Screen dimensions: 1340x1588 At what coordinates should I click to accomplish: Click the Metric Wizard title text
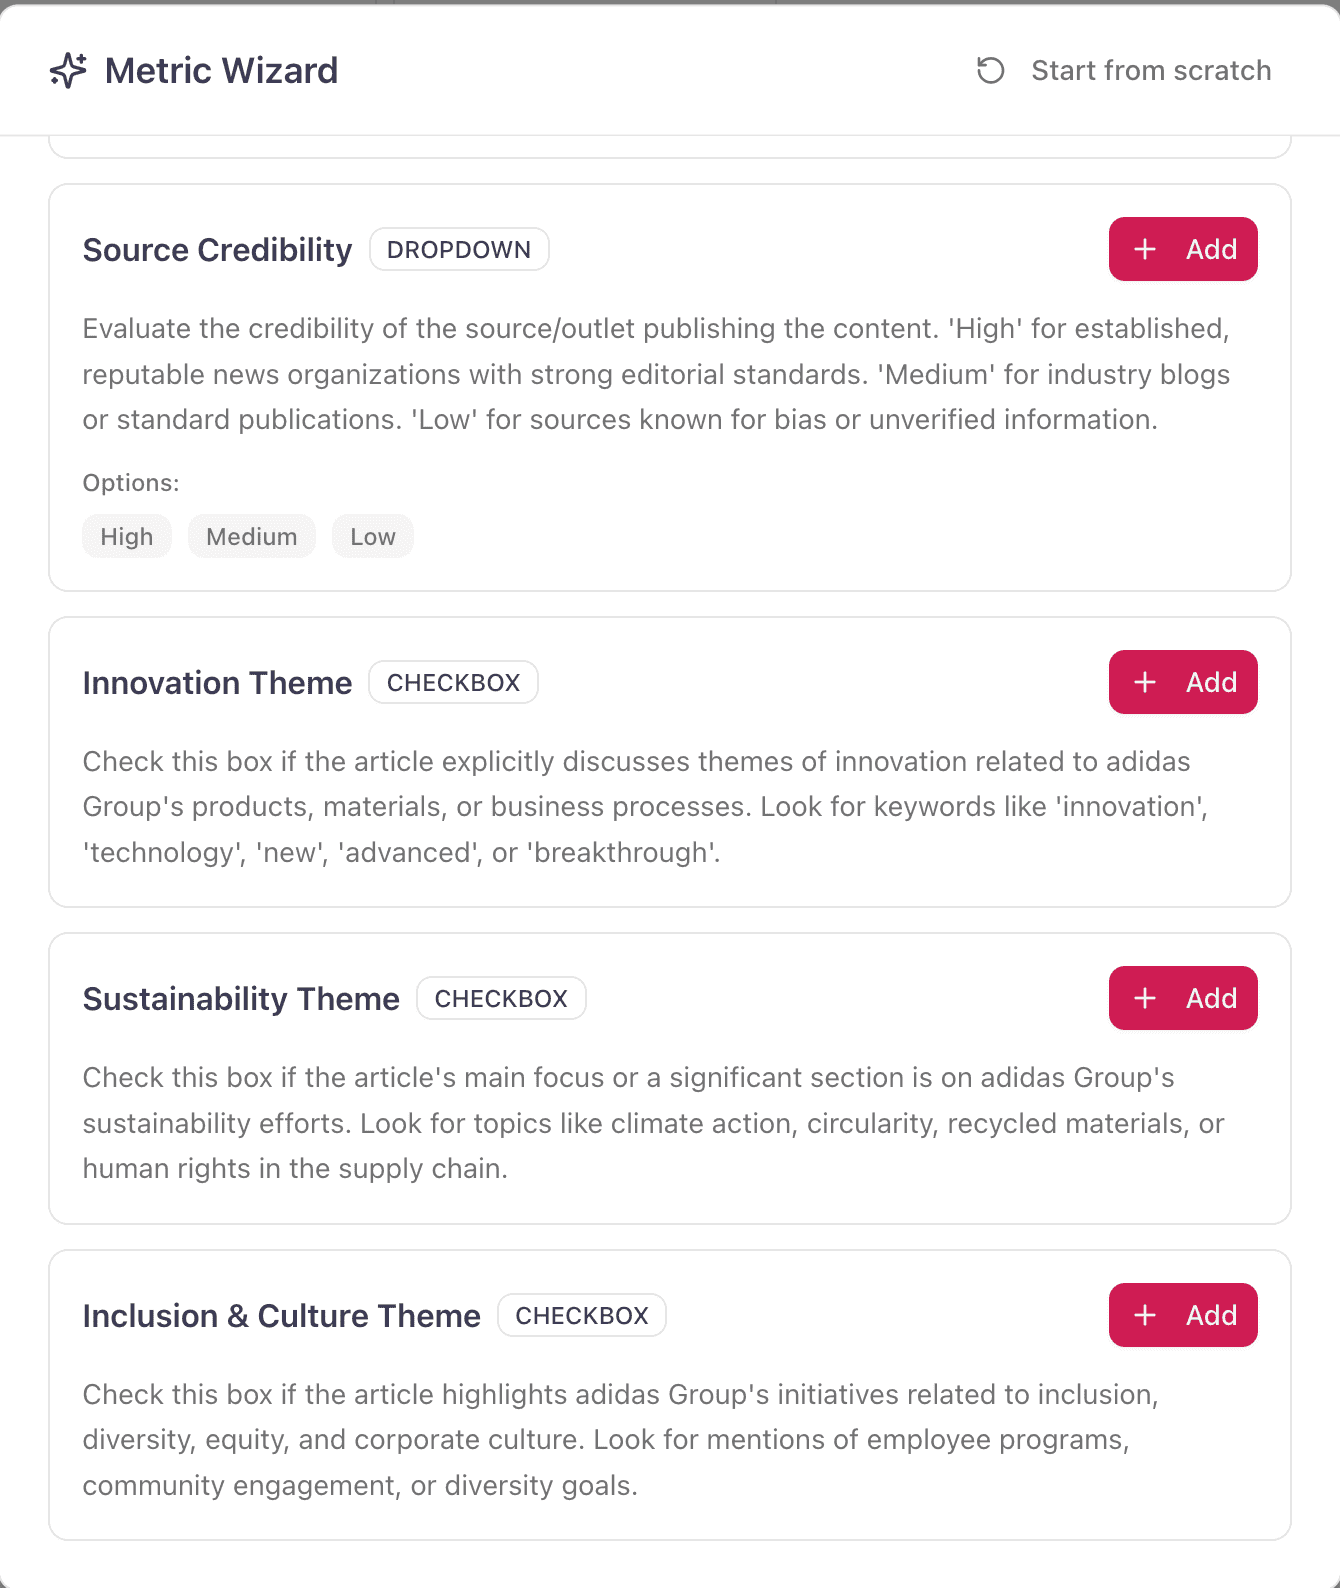click(221, 71)
